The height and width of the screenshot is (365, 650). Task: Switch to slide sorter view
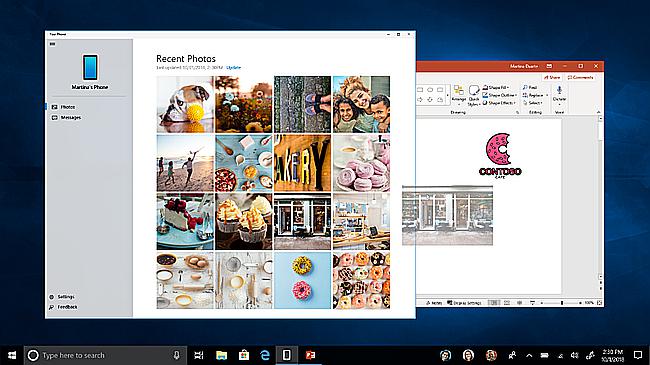(507, 303)
